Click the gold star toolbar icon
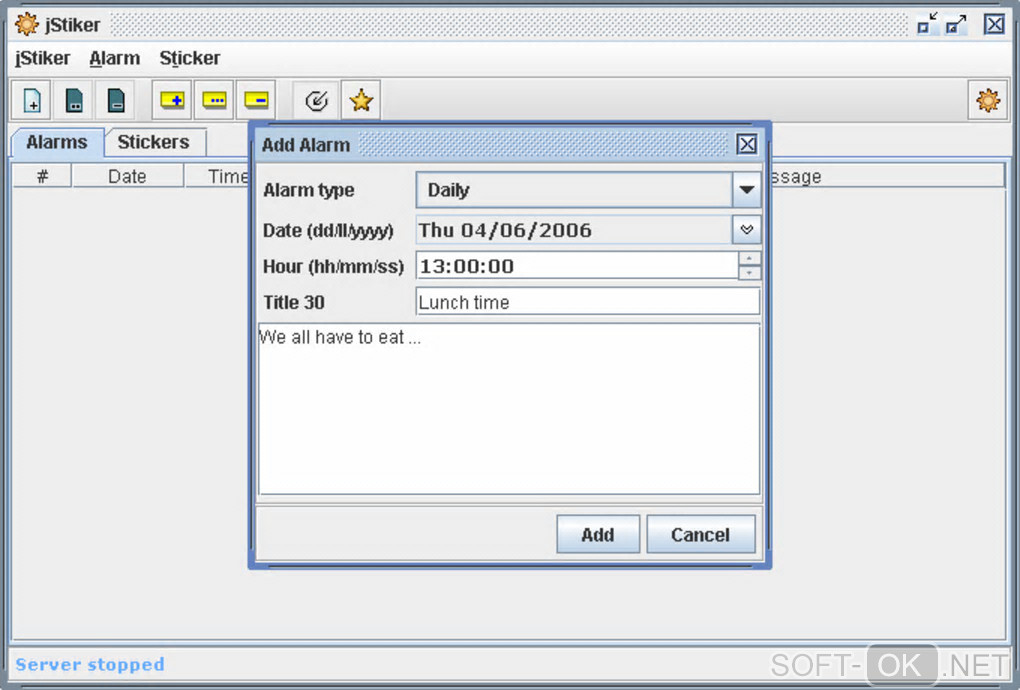The height and width of the screenshot is (690, 1020). pos(361,101)
